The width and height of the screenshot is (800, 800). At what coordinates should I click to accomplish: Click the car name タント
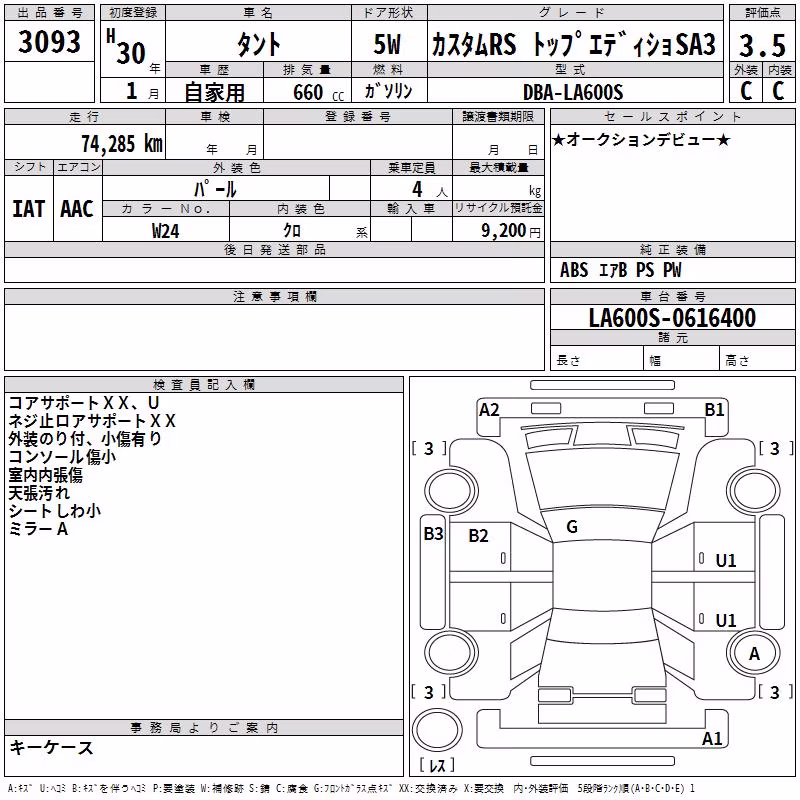pos(258,44)
